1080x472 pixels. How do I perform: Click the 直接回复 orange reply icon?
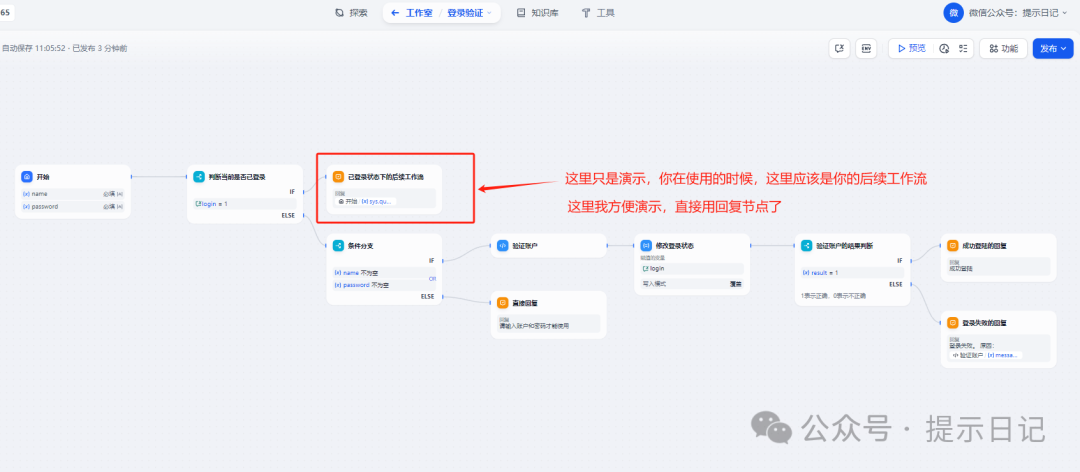click(x=502, y=302)
